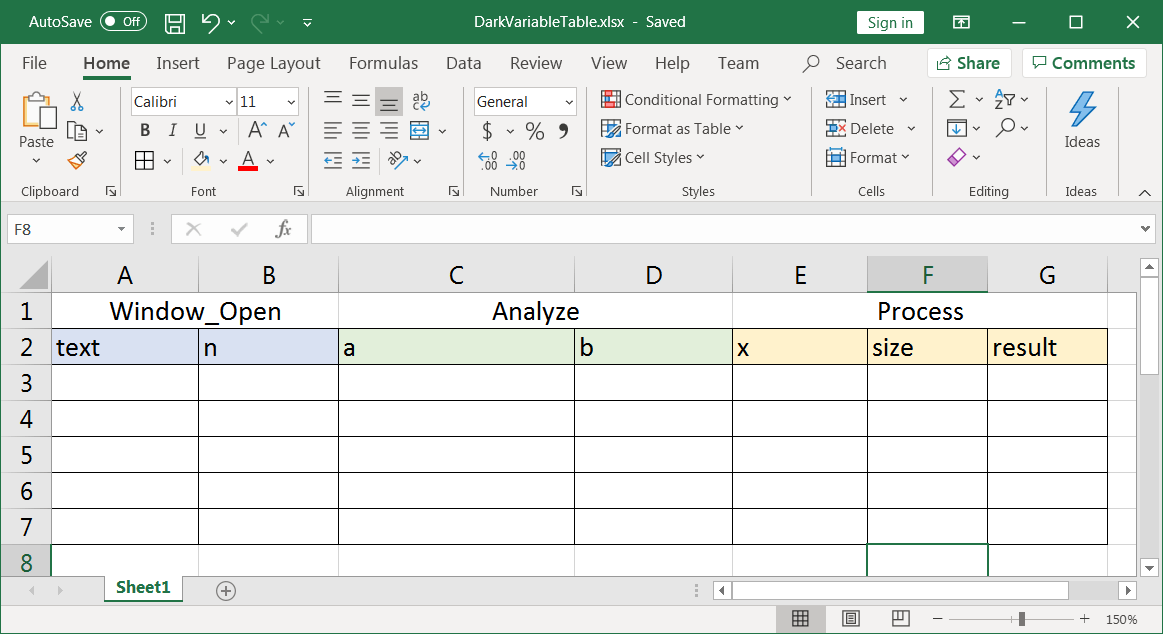Expand the formula bar chevron
This screenshot has height=634, width=1163.
click(x=1146, y=229)
